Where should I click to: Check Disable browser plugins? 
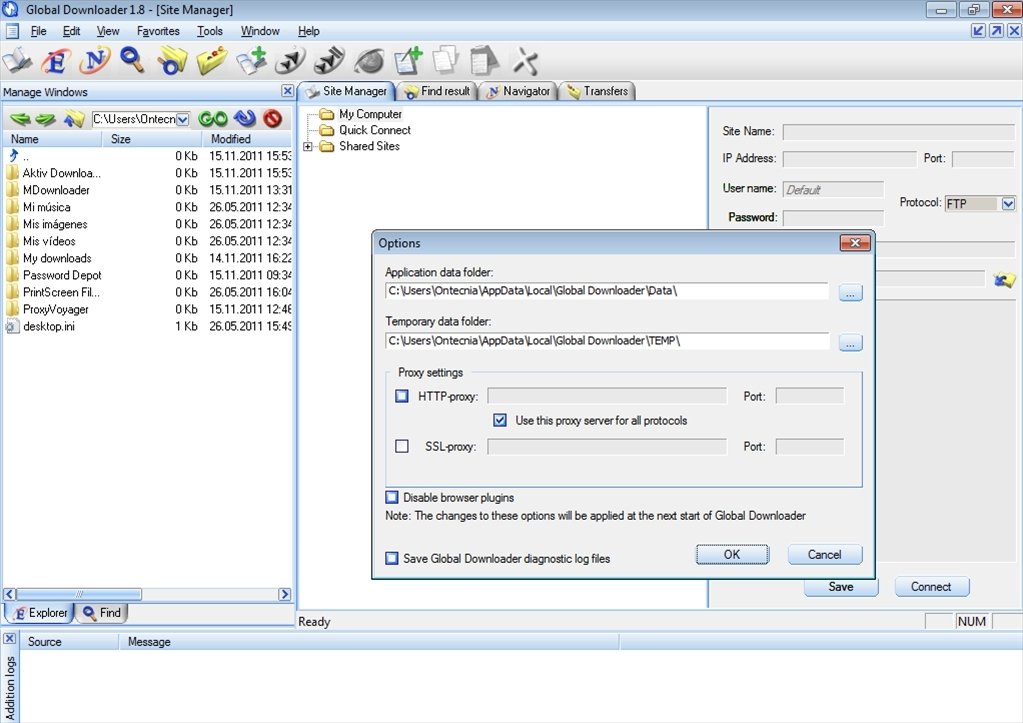click(391, 497)
